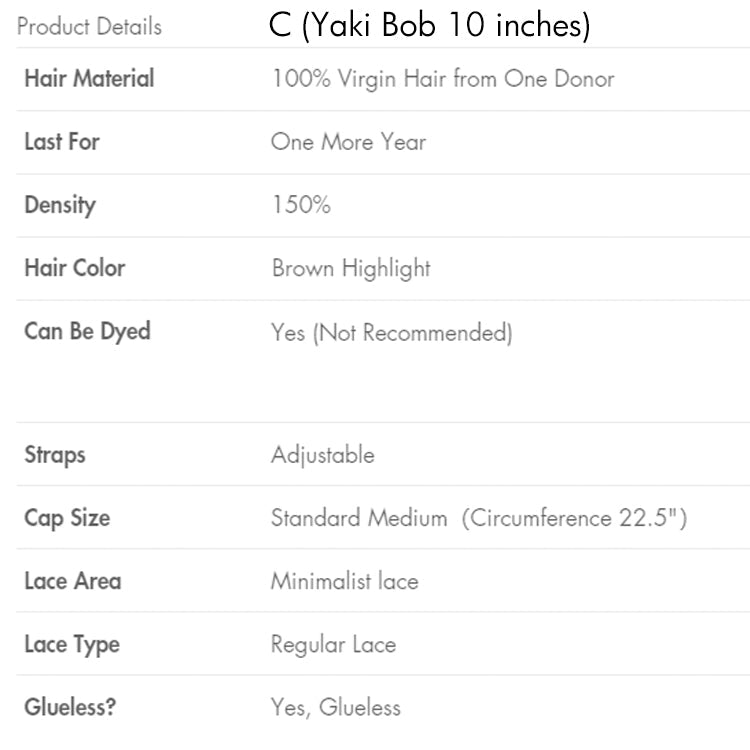Select the Adjustable straps value
Viewport: 750px width, 750px height.
click(322, 455)
